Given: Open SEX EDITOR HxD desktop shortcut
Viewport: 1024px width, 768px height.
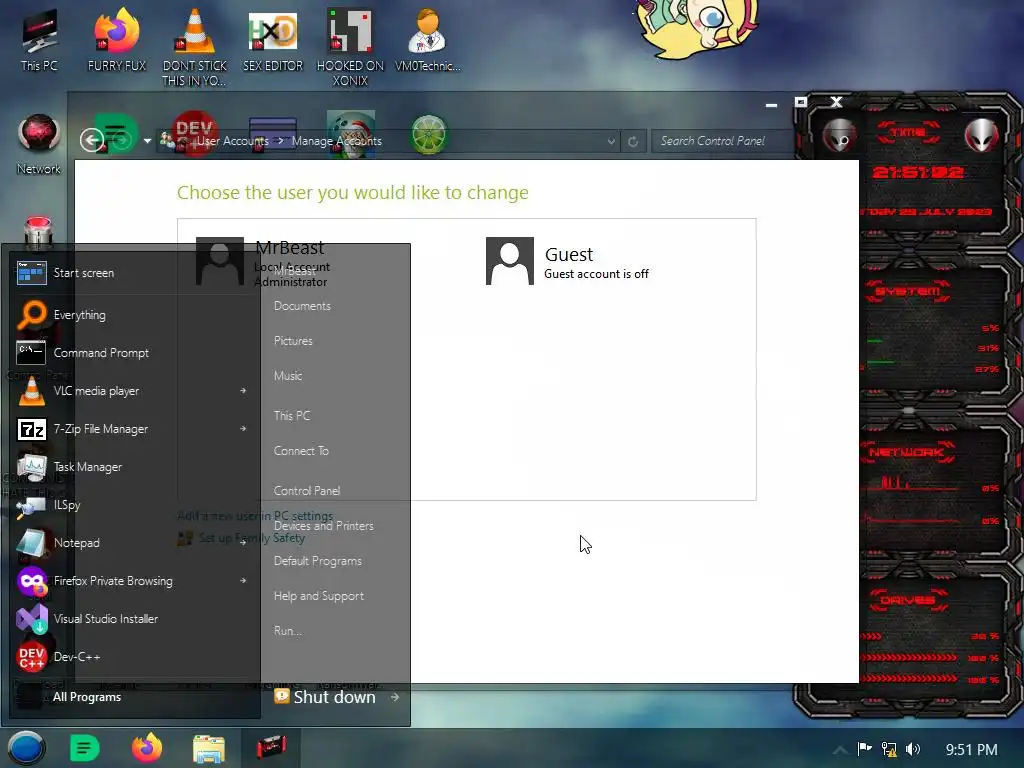Looking at the screenshot, I should click(273, 40).
